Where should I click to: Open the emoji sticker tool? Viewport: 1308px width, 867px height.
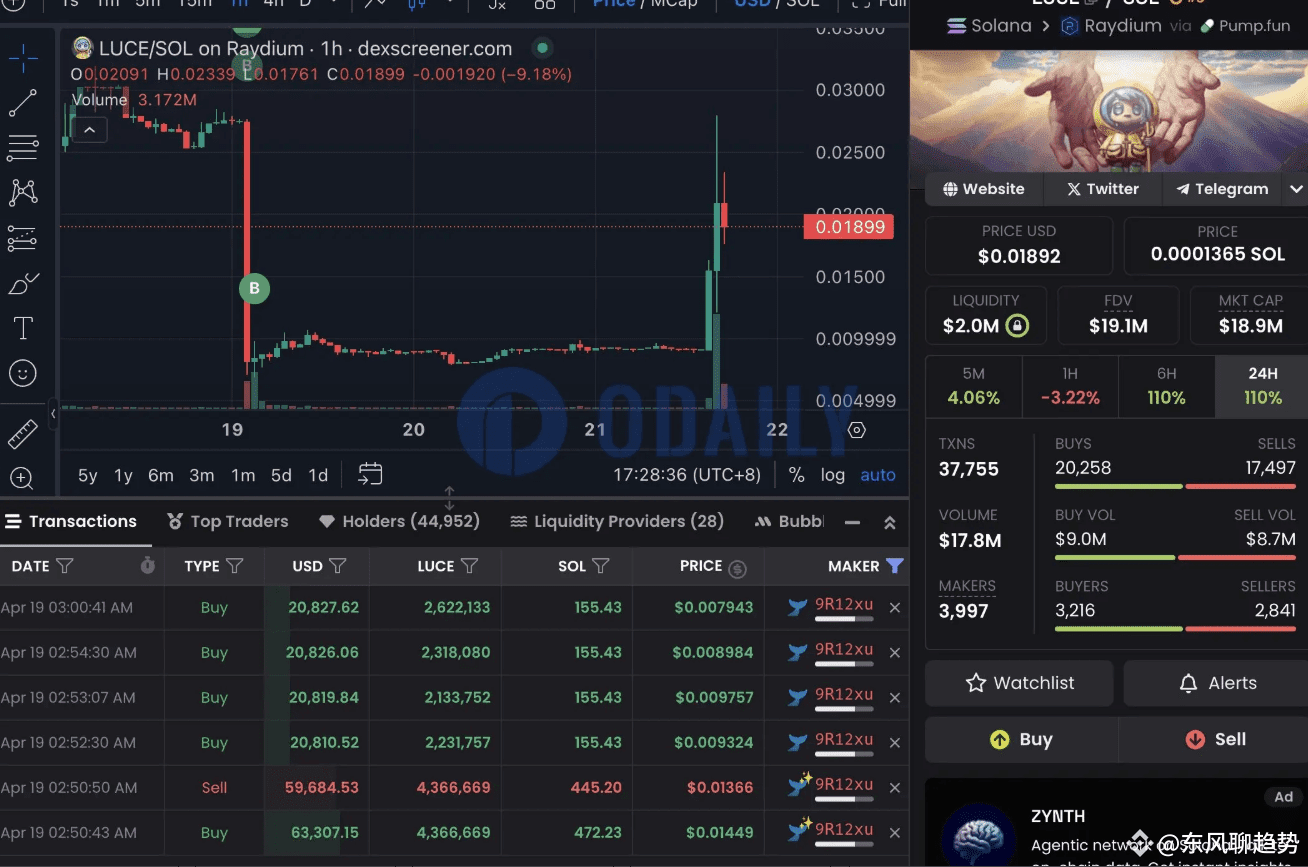pos(24,373)
